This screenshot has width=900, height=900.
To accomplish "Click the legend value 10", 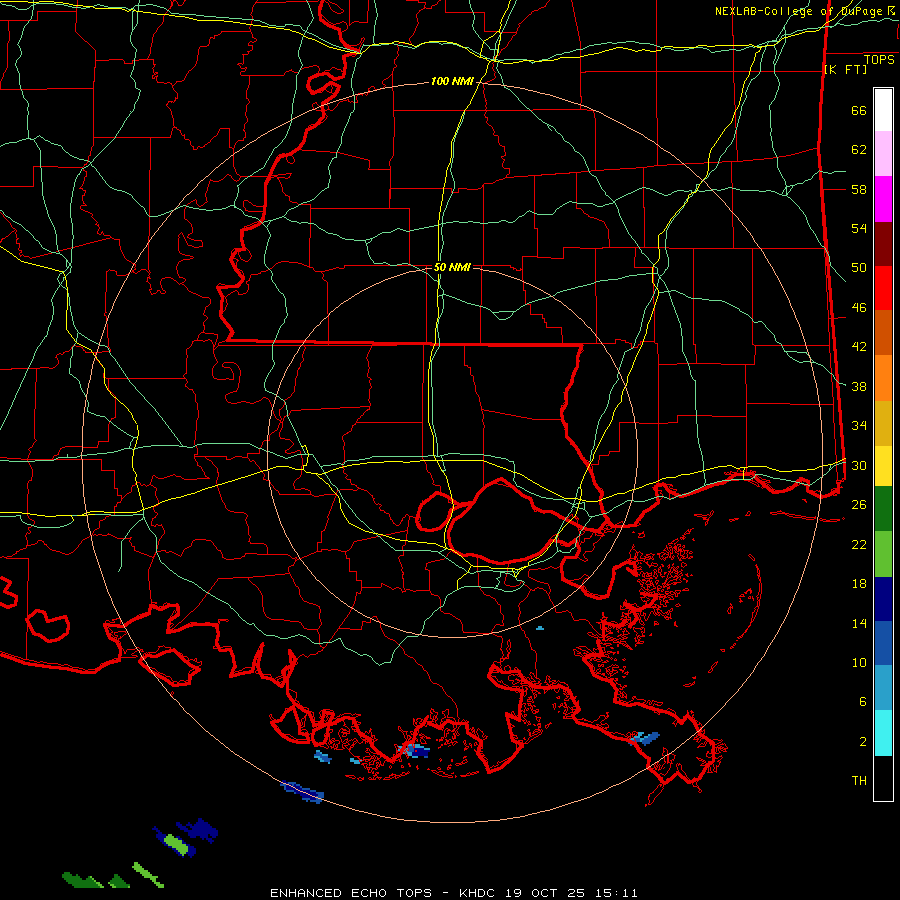I will [859, 662].
